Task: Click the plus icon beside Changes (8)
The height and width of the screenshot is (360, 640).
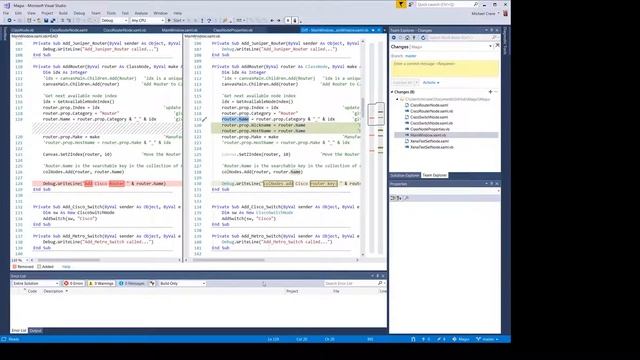Action: click(x=490, y=92)
